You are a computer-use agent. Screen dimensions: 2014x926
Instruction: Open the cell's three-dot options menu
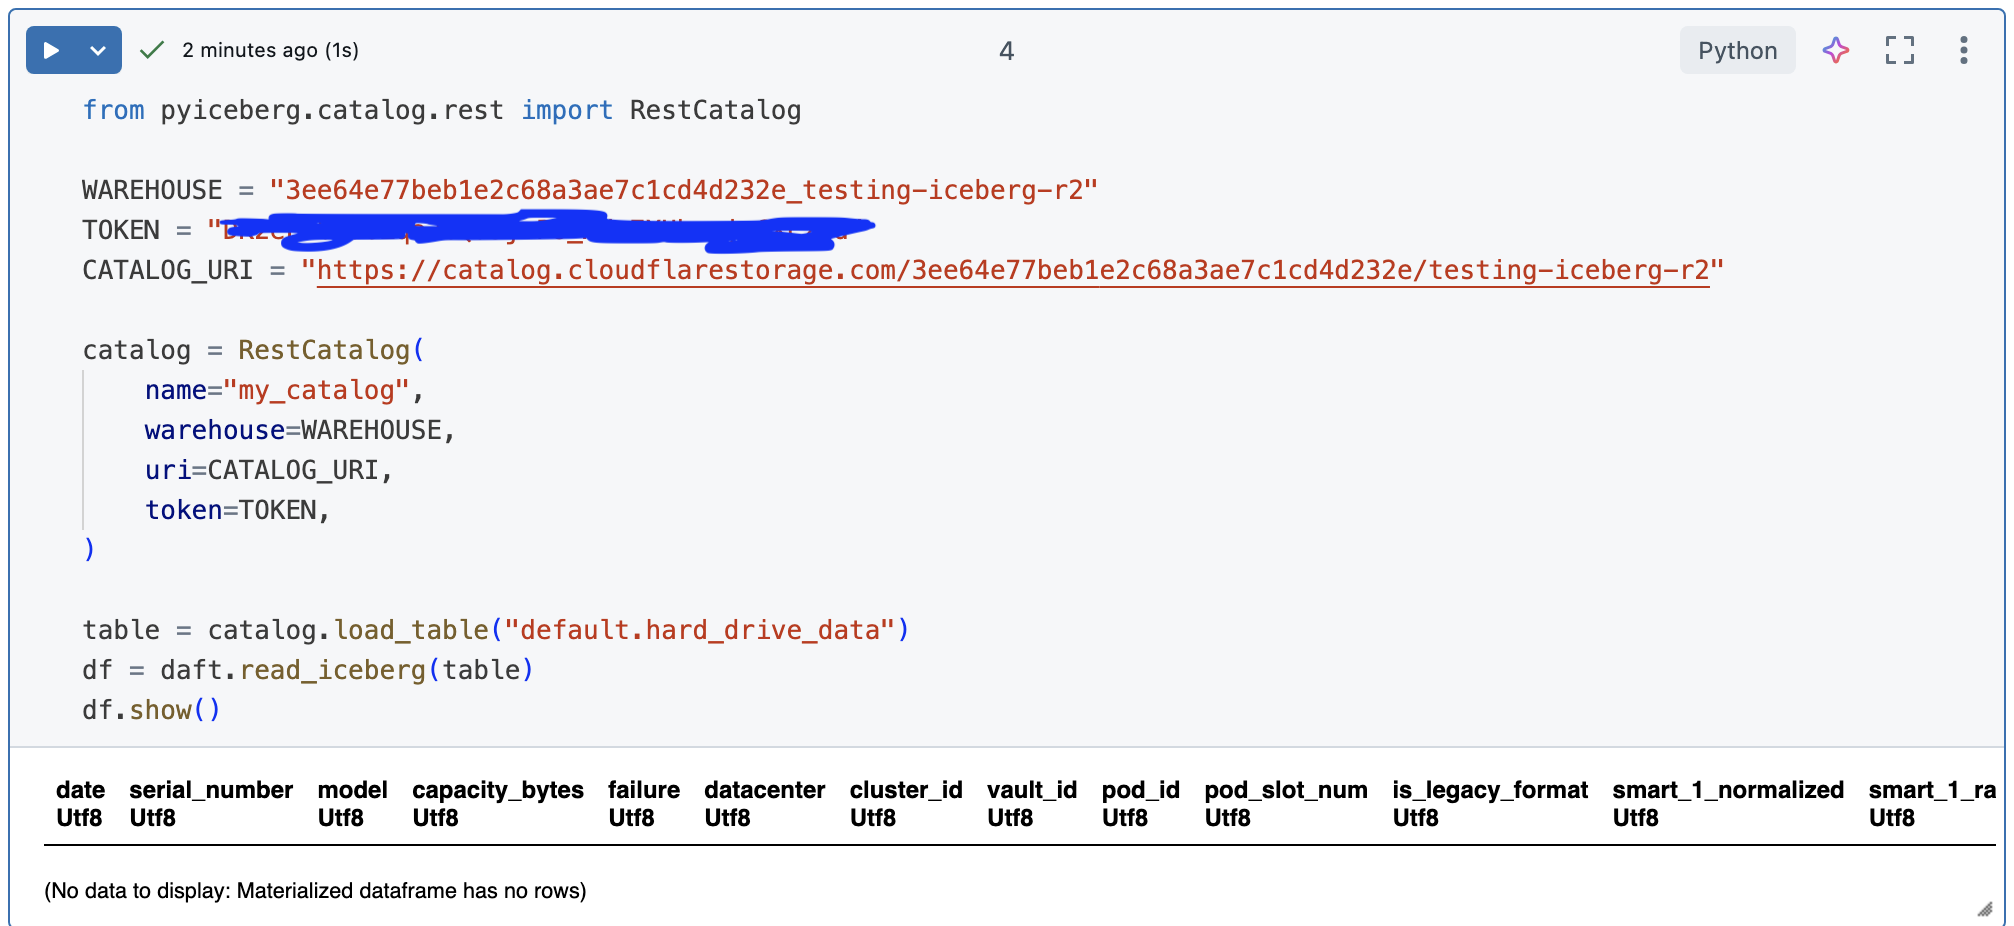pos(1963,50)
